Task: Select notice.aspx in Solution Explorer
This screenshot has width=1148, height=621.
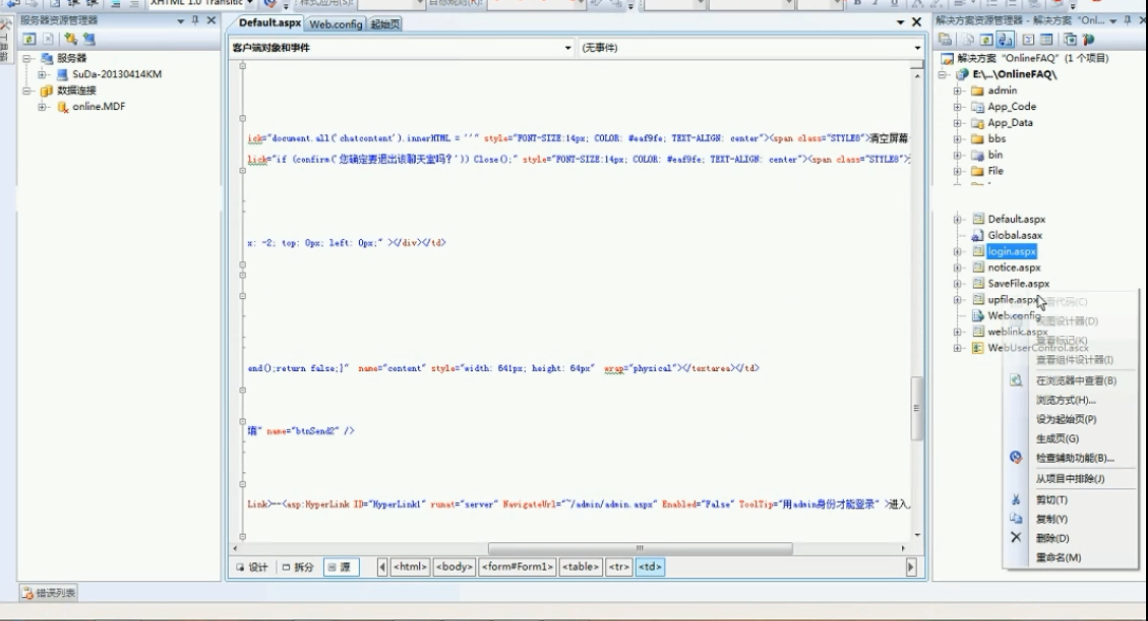Action: pos(1013,268)
